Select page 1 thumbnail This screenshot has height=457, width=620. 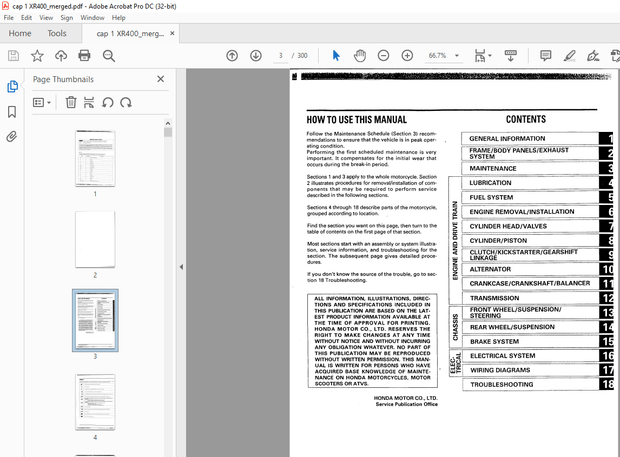tap(95, 158)
